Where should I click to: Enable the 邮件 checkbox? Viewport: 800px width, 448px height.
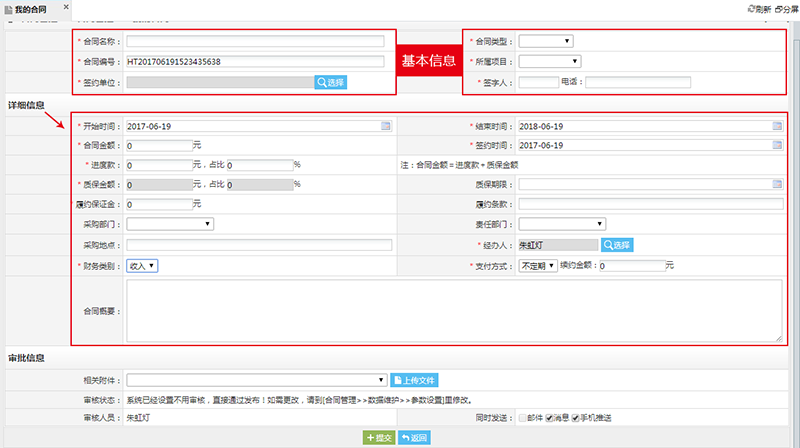pyautogui.click(x=522, y=417)
